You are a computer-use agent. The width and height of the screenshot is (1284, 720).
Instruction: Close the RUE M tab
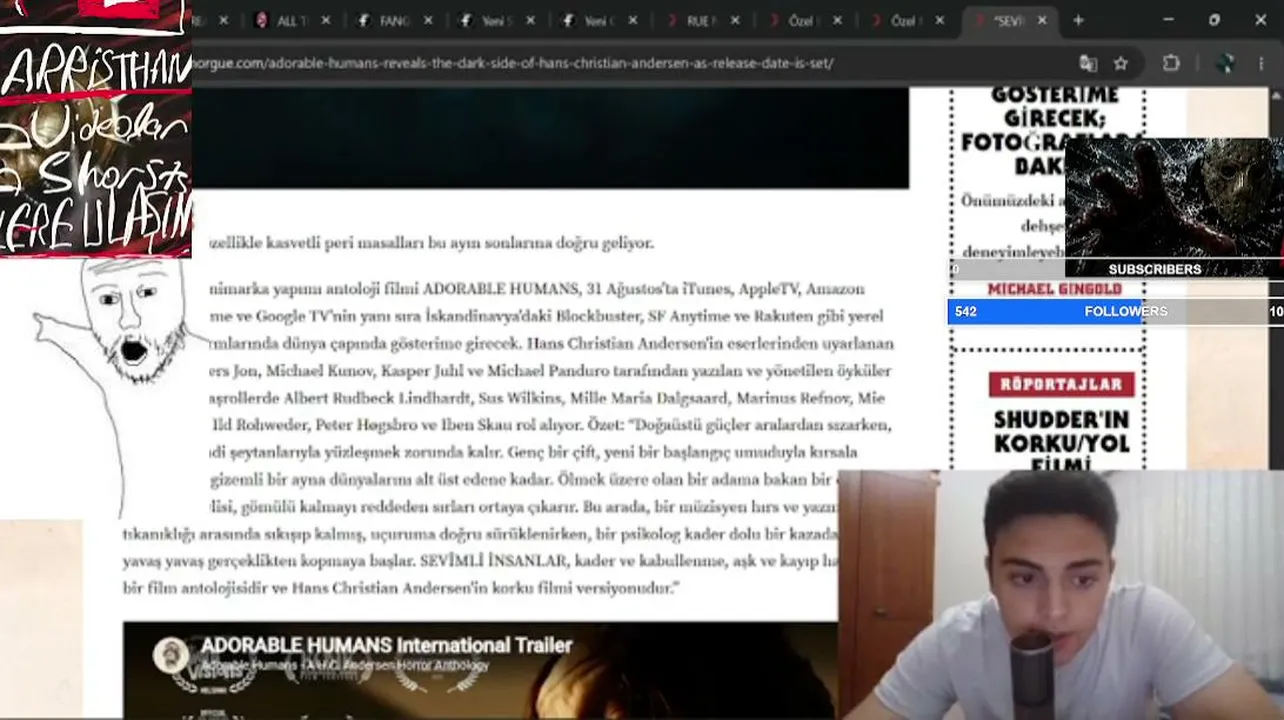coord(735,20)
